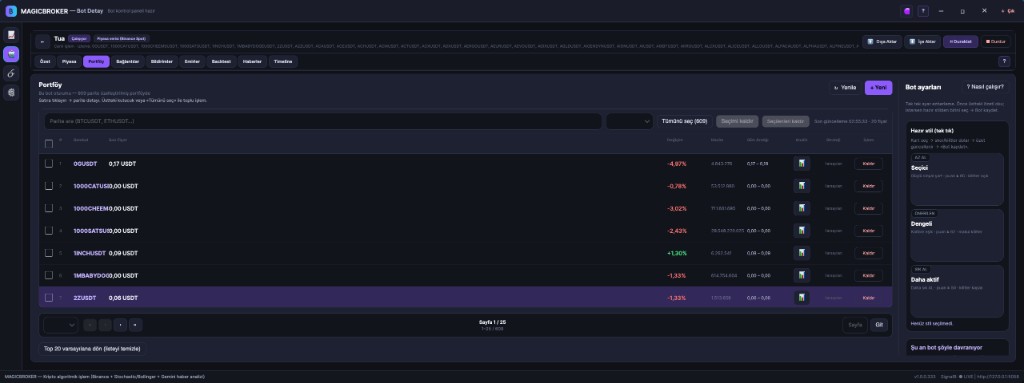Switch to the Özet tab
The height and width of the screenshot is (383, 1024).
point(44,61)
